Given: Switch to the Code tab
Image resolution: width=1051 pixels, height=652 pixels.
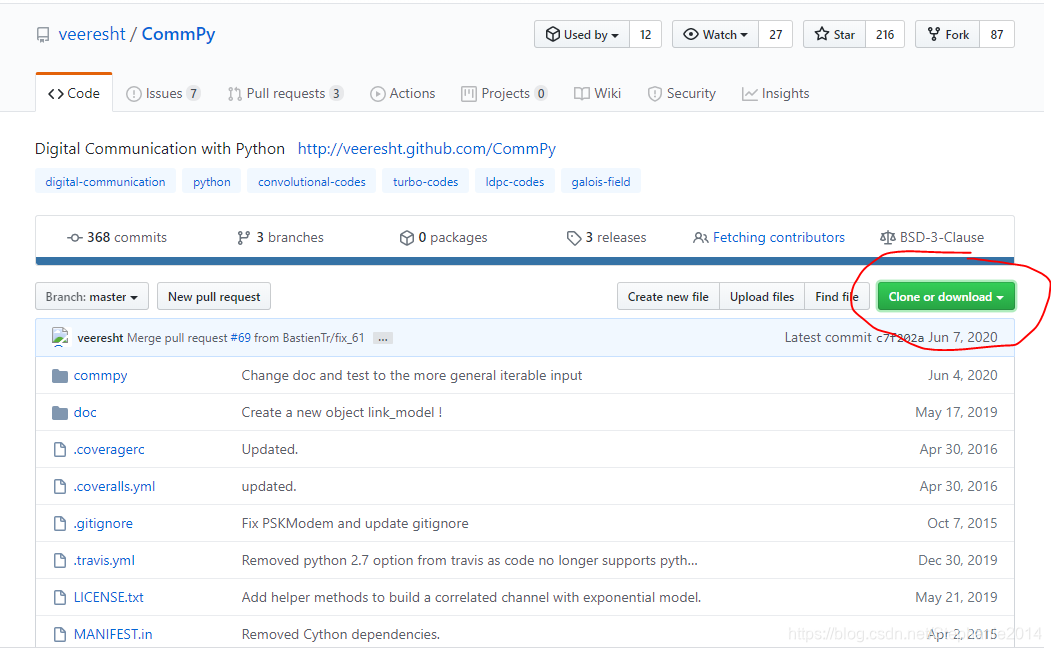Looking at the screenshot, I should click(x=74, y=93).
